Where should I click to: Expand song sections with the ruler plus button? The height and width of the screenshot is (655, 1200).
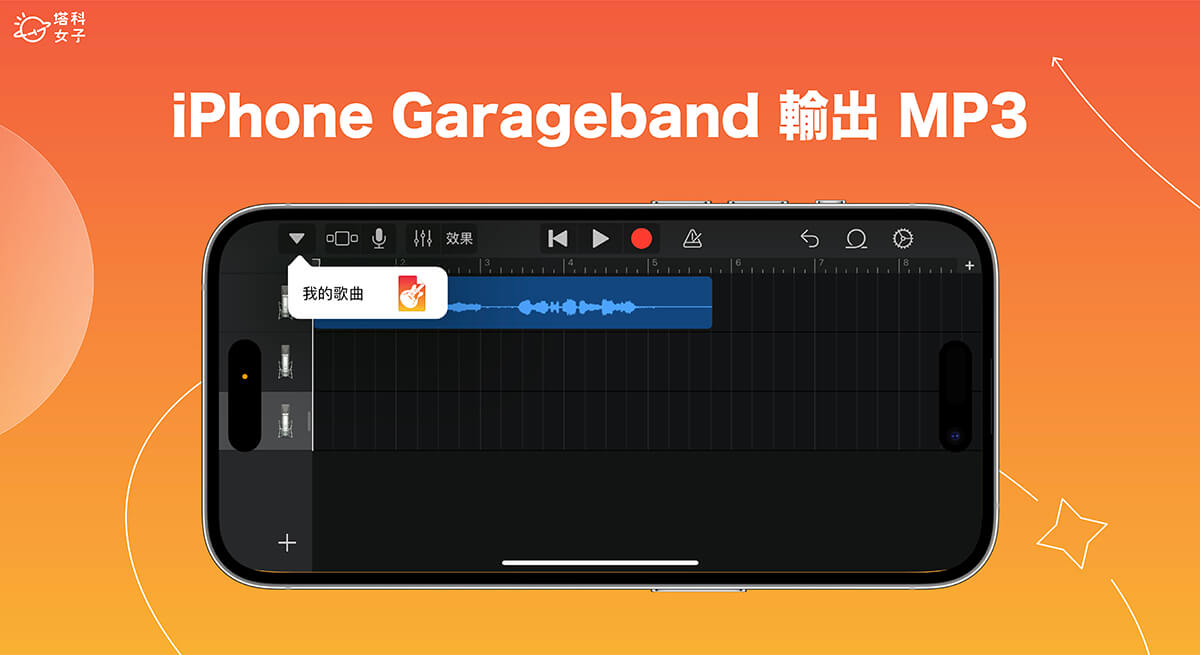point(968,265)
